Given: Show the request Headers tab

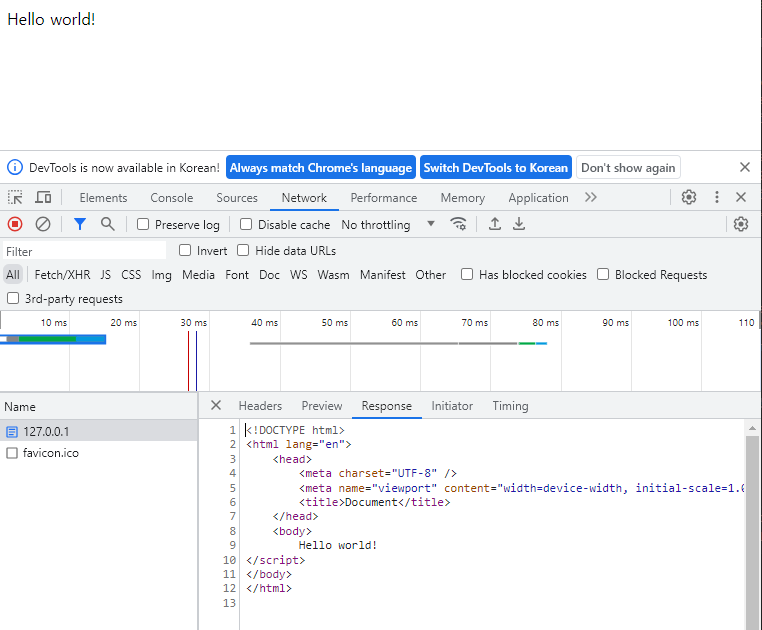Looking at the screenshot, I should (260, 406).
